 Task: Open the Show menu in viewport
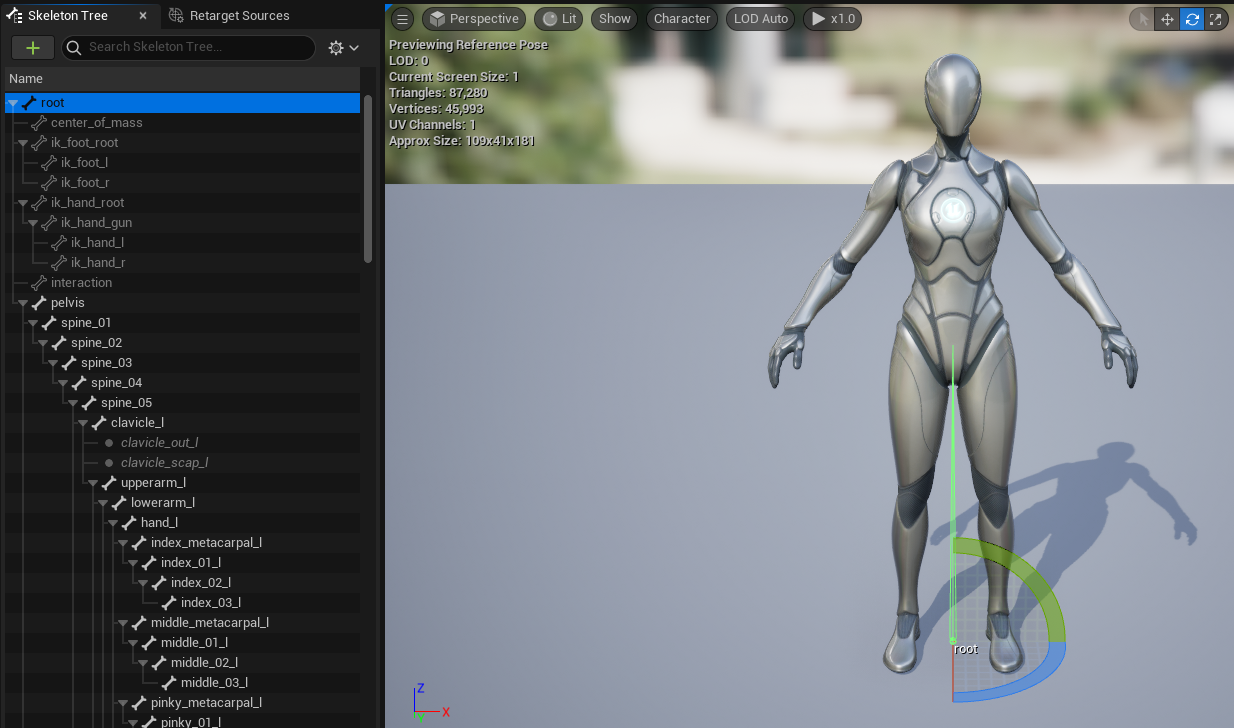click(615, 19)
